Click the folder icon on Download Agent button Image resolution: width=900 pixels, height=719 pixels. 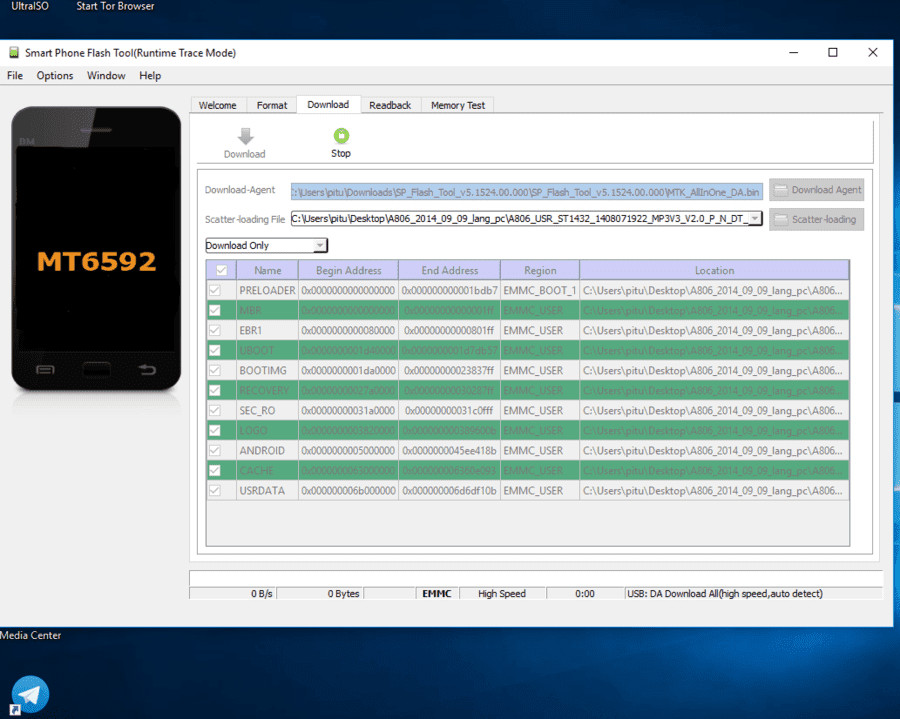(x=781, y=190)
